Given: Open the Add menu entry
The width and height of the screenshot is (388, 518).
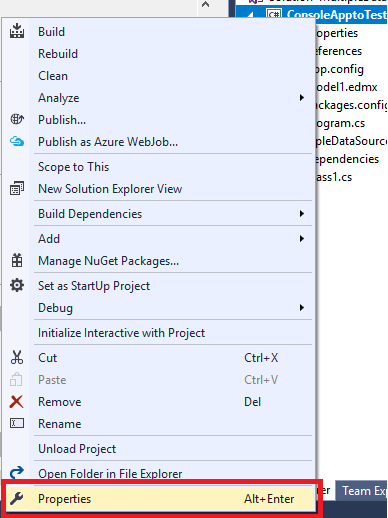Looking at the screenshot, I should point(158,239).
